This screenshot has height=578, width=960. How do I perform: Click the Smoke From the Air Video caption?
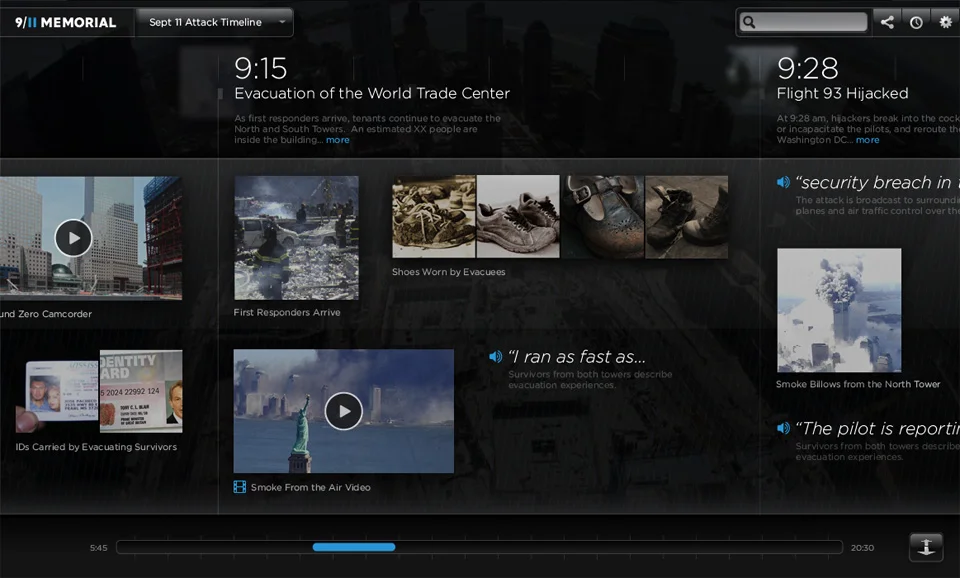(310, 487)
